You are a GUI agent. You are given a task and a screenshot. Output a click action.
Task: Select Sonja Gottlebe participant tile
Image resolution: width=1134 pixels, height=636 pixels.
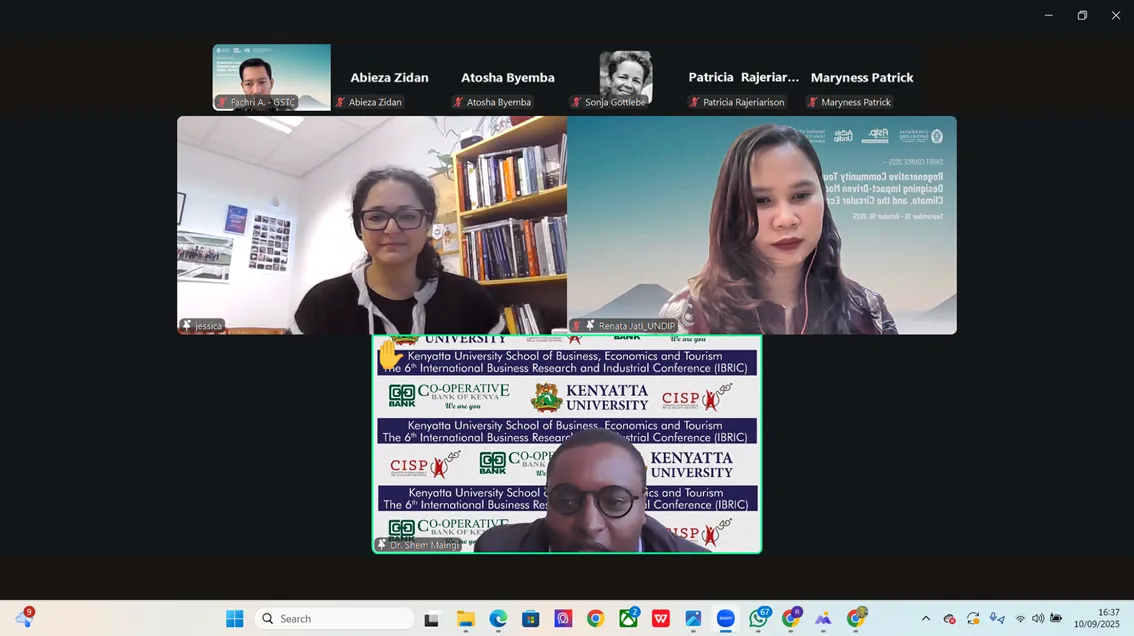[626, 78]
